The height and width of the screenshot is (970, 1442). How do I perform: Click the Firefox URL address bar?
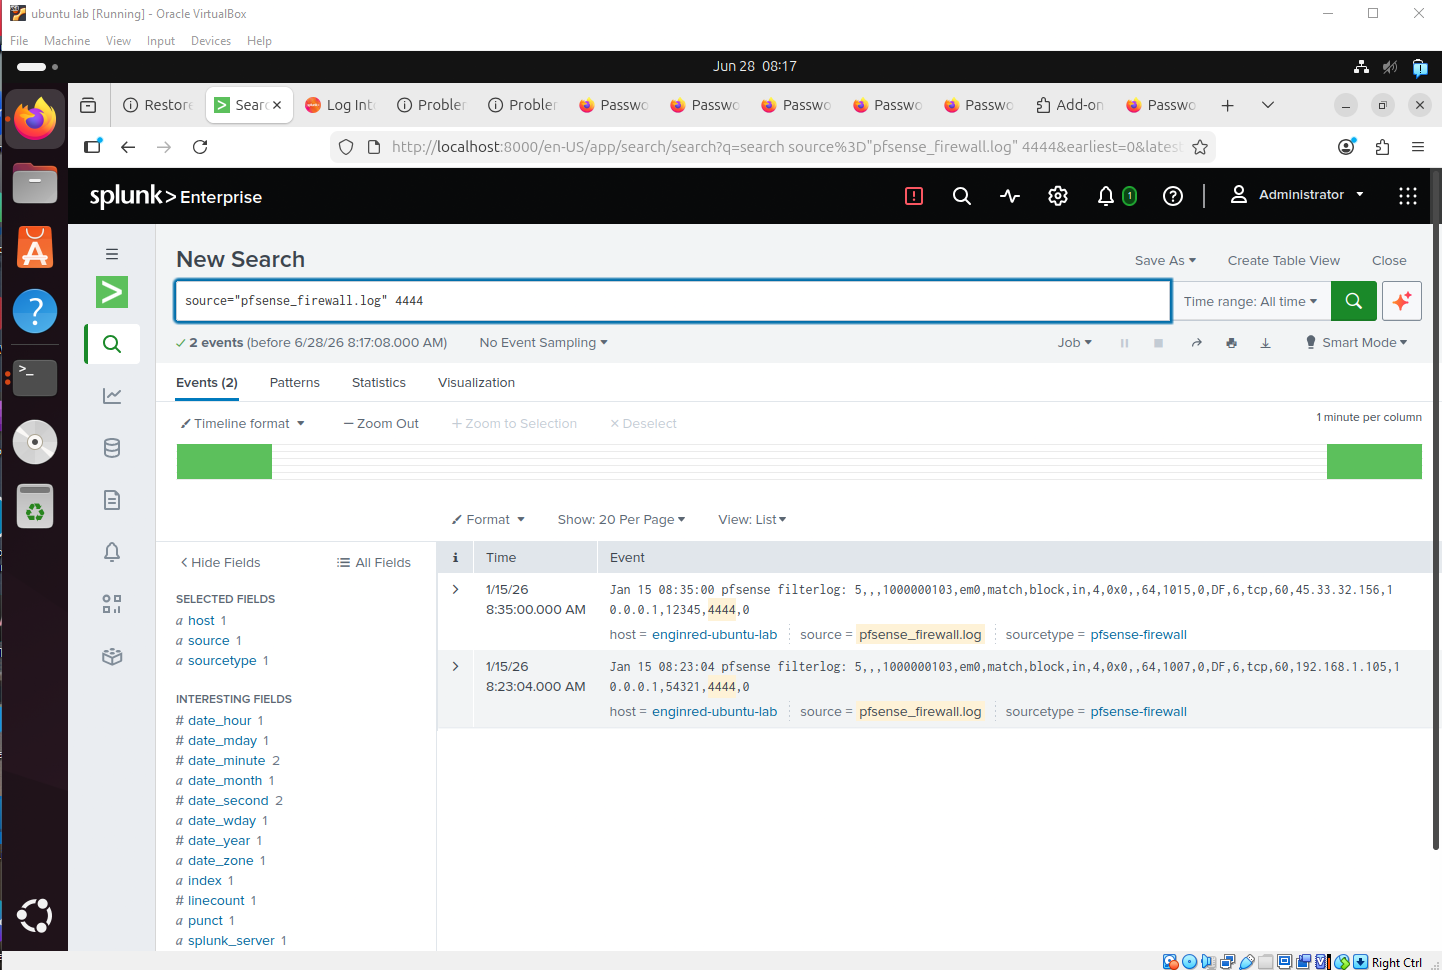(x=775, y=147)
